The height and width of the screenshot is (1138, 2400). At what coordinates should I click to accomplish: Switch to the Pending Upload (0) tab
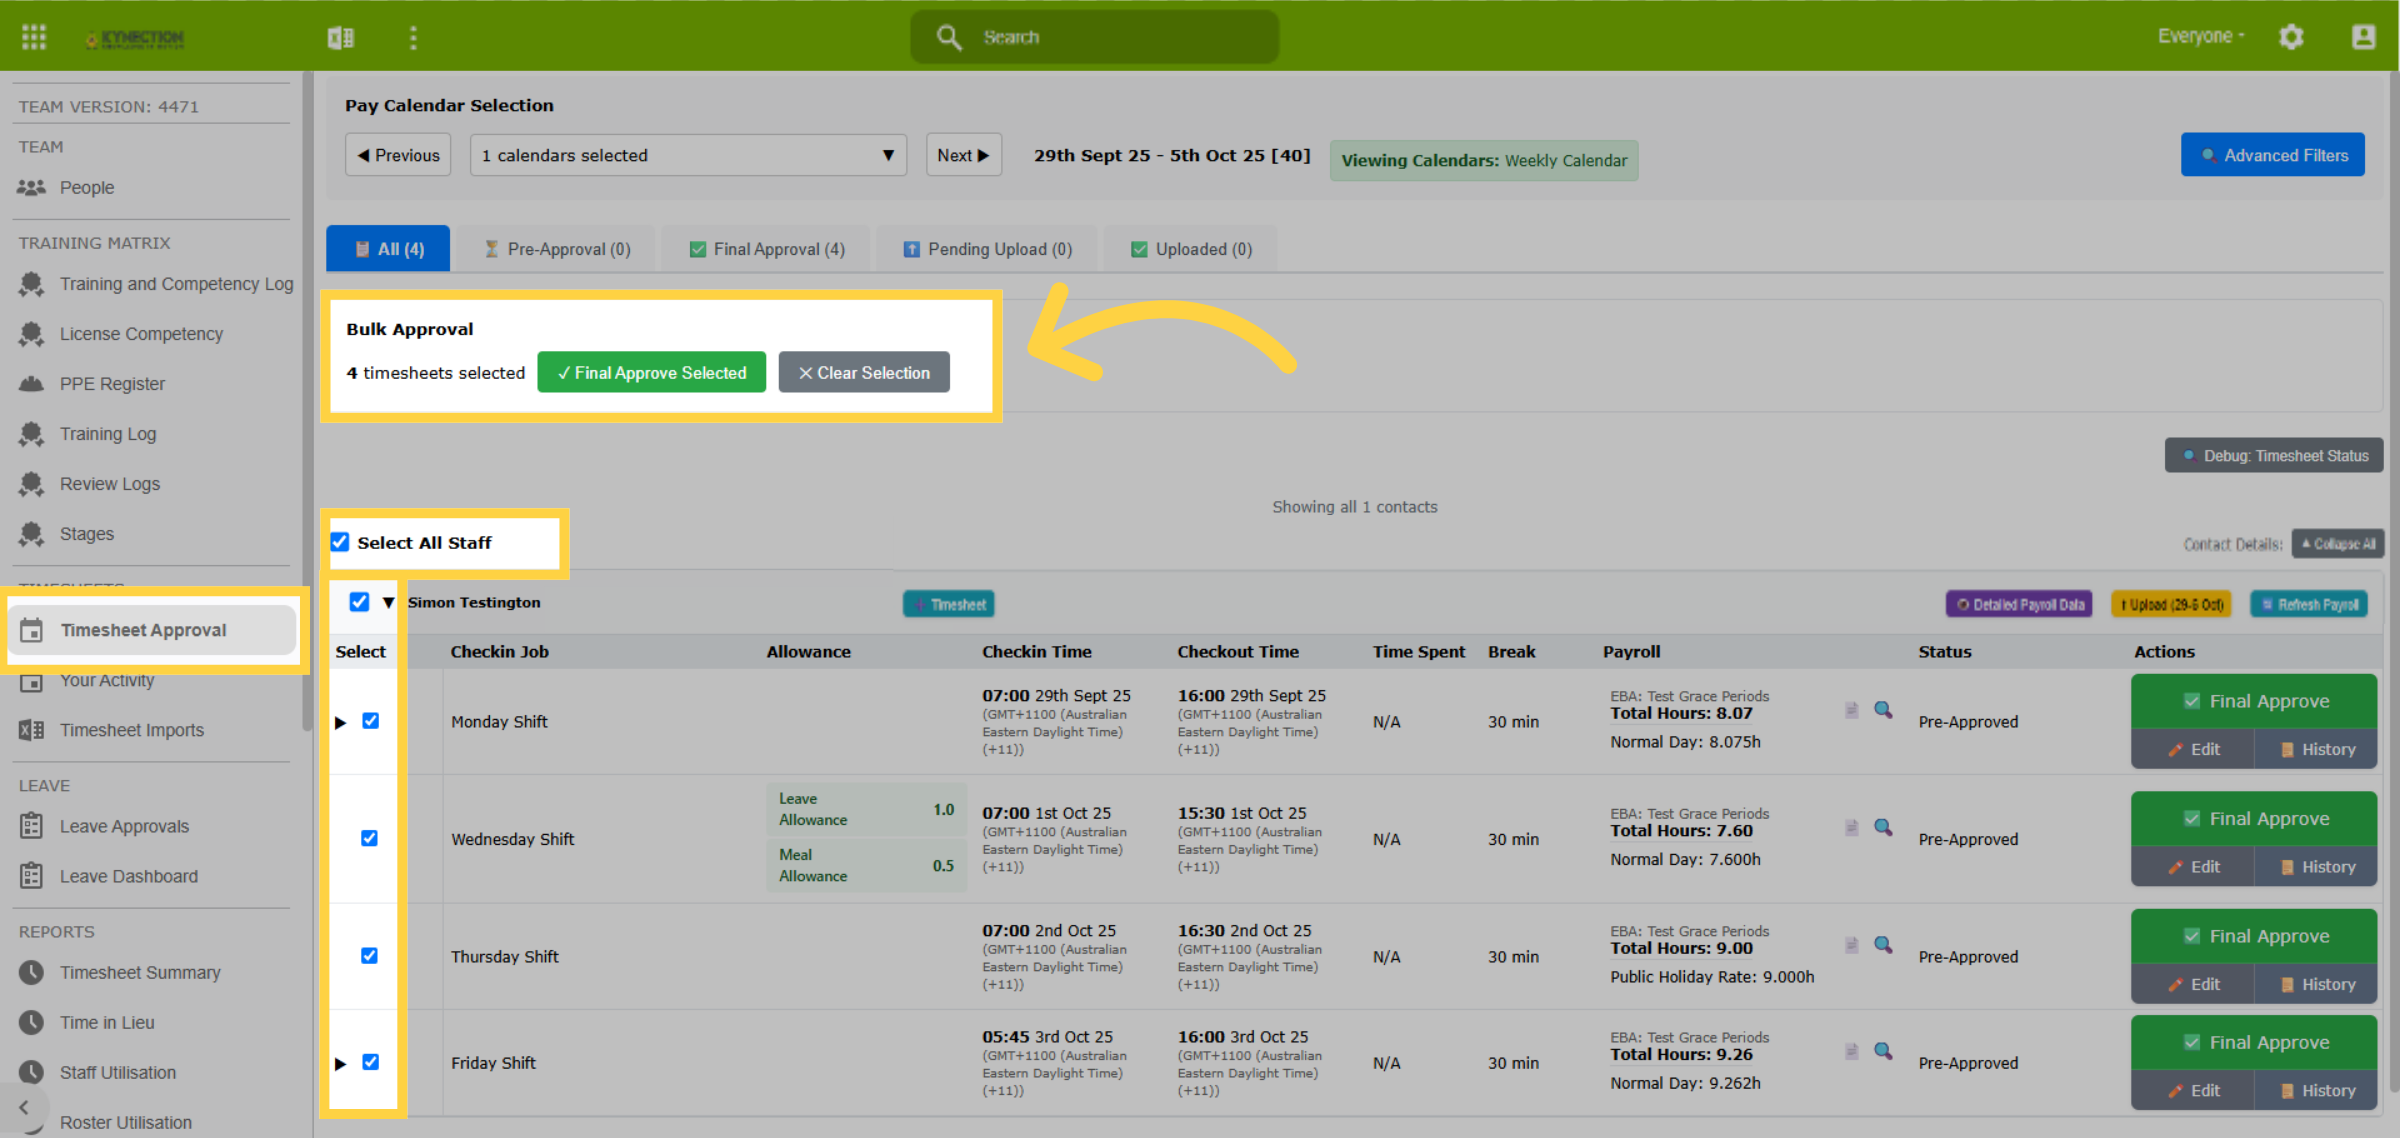[x=987, y=249]
